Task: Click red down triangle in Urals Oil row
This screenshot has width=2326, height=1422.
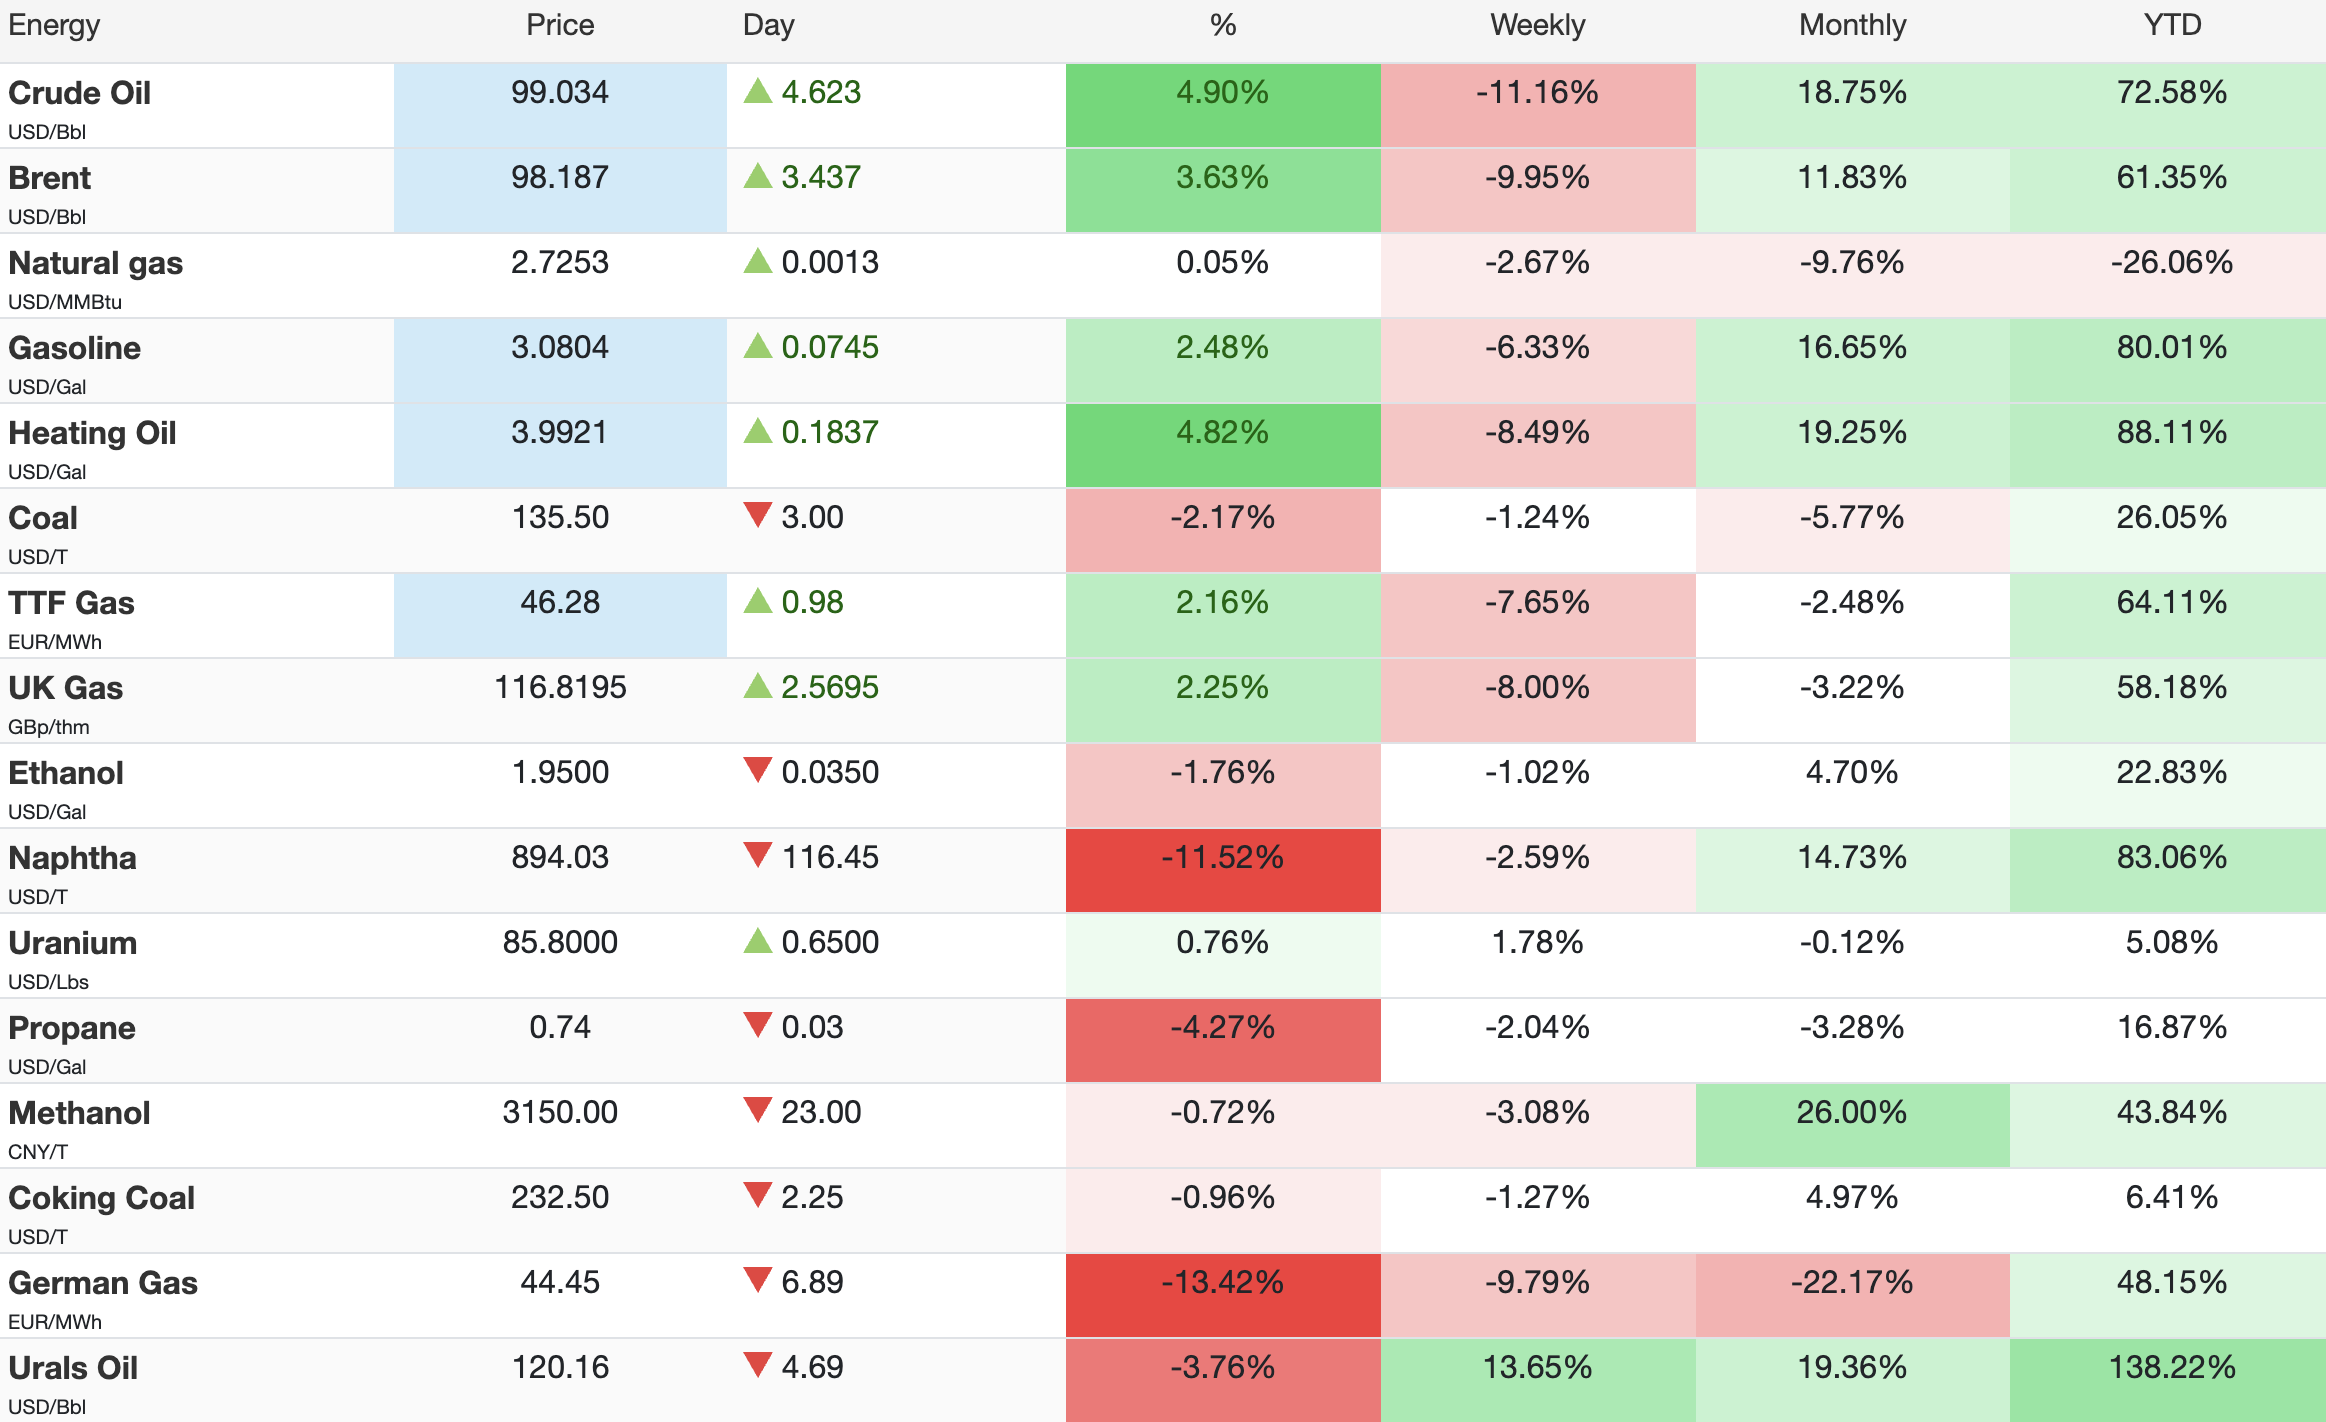Action: 758,1366
